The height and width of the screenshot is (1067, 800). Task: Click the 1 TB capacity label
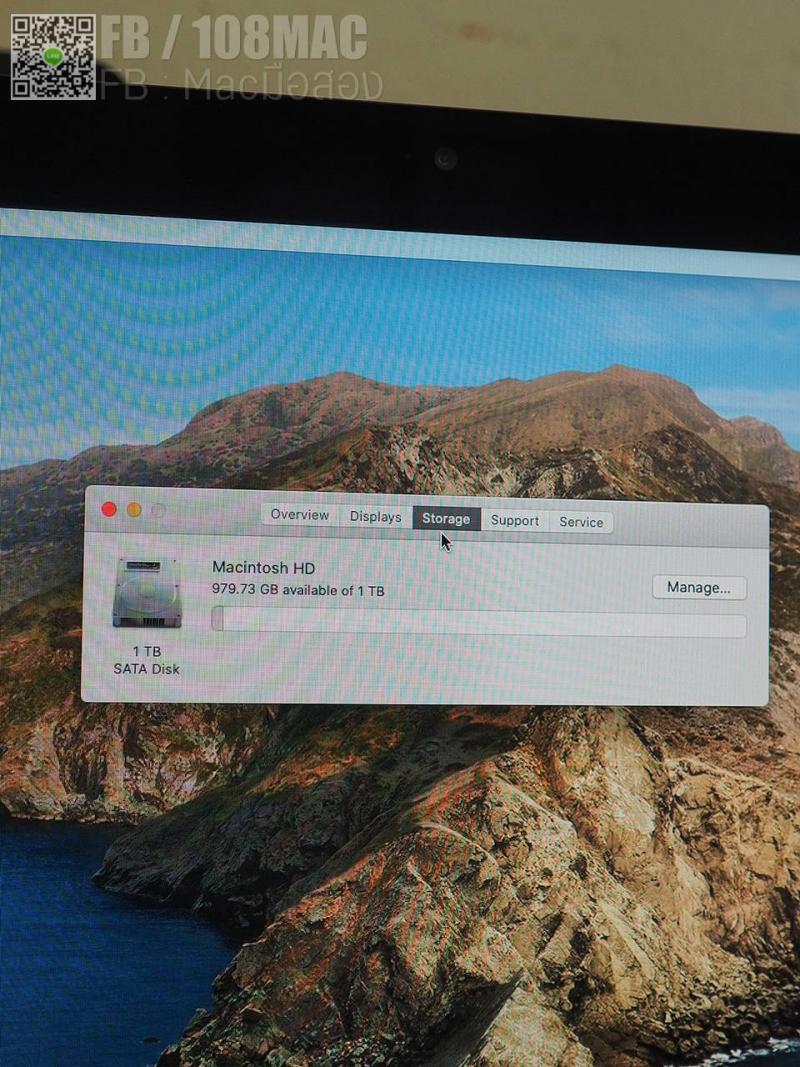146,652
